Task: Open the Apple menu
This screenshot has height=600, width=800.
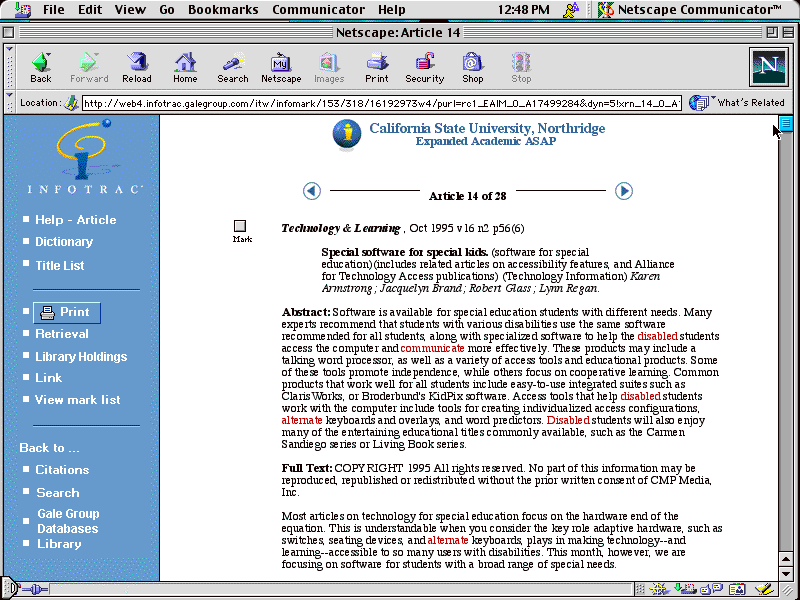Action: [22, 10]
